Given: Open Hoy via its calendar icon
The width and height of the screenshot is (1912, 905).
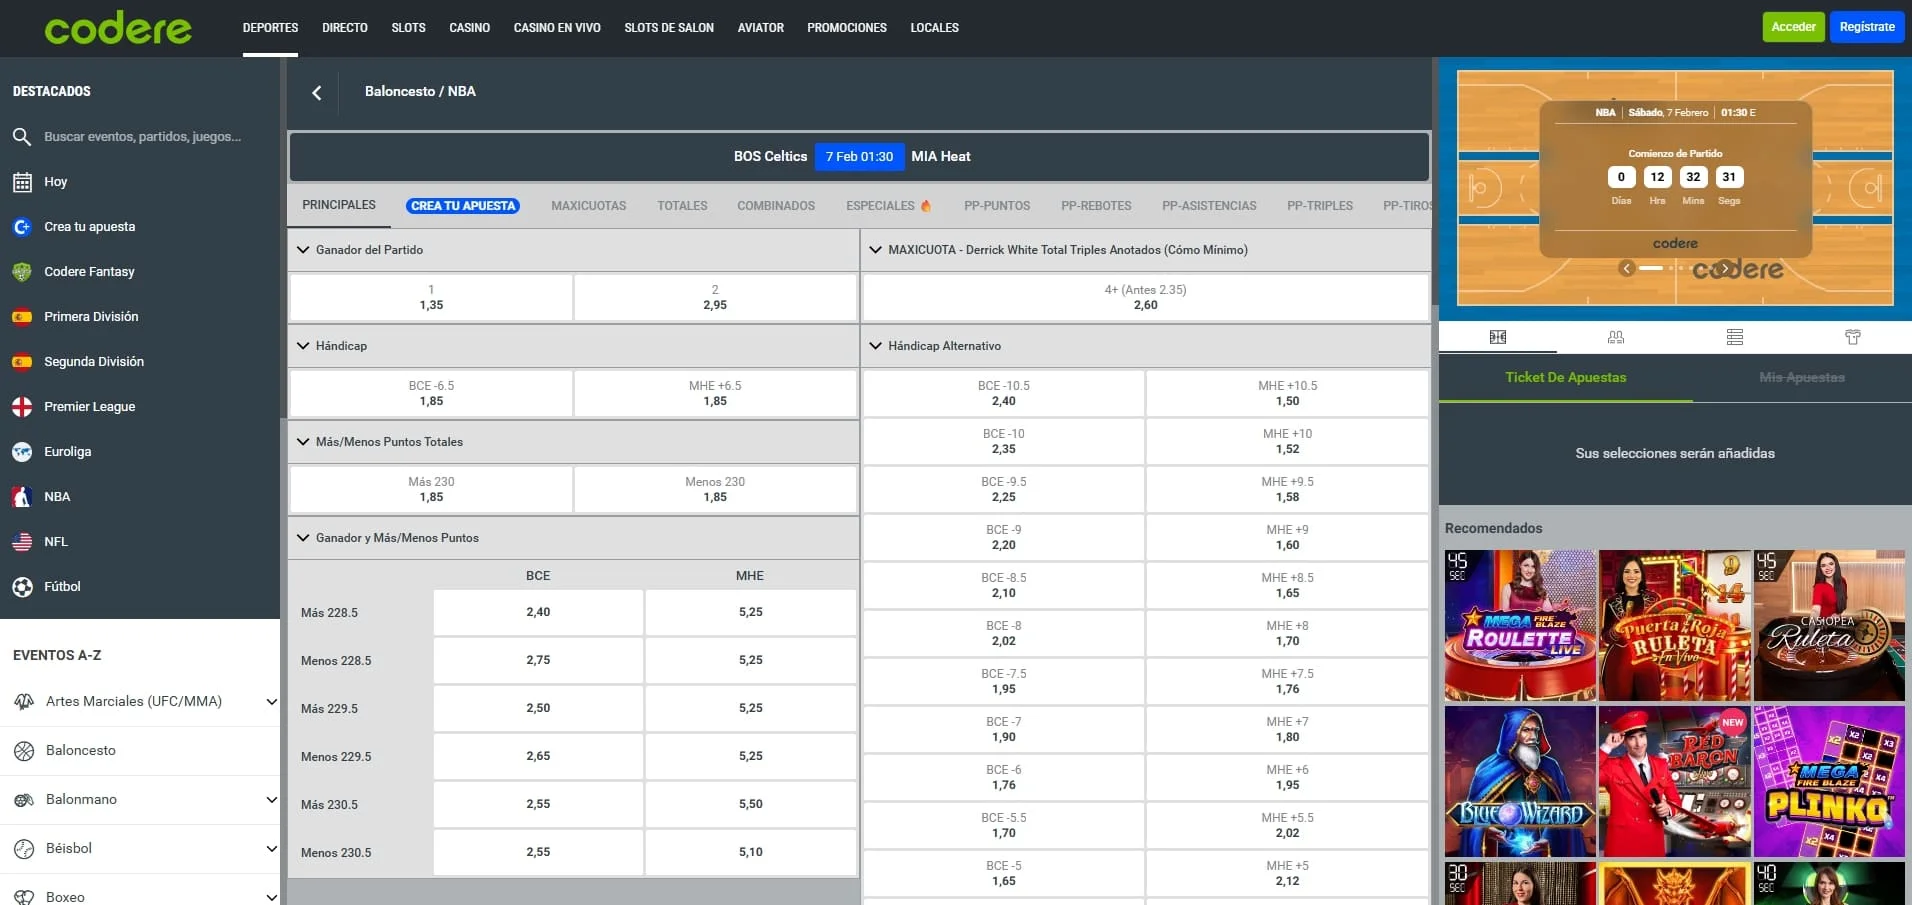Looking at the screenshot, I should click(22, 182).
